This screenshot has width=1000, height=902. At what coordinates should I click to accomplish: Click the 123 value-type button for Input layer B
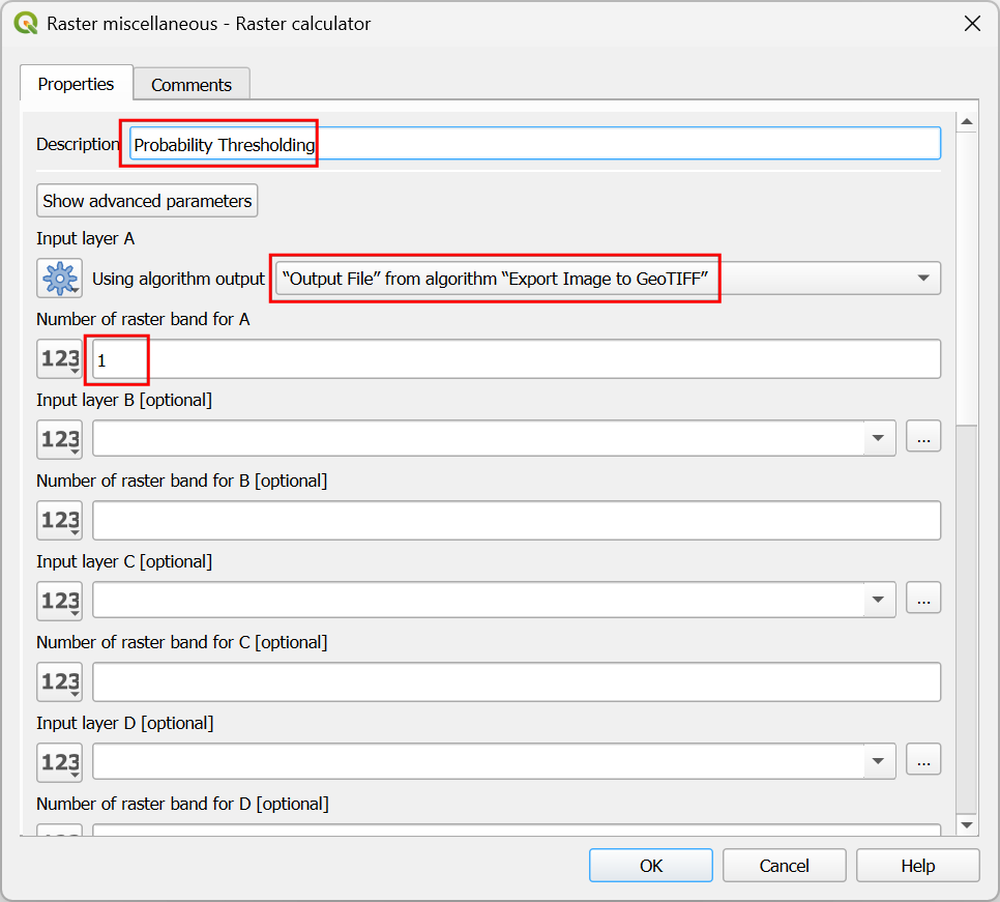click(x=59, y=439)
